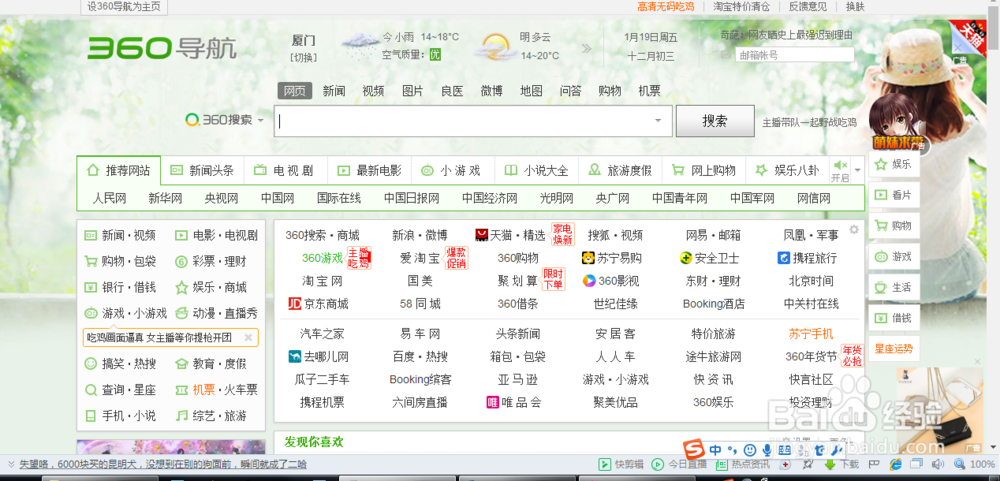This screenshot has width=1000, height=481.
Task: Click the red-cross doctor icon in status bar
Action: coord(786,464)
